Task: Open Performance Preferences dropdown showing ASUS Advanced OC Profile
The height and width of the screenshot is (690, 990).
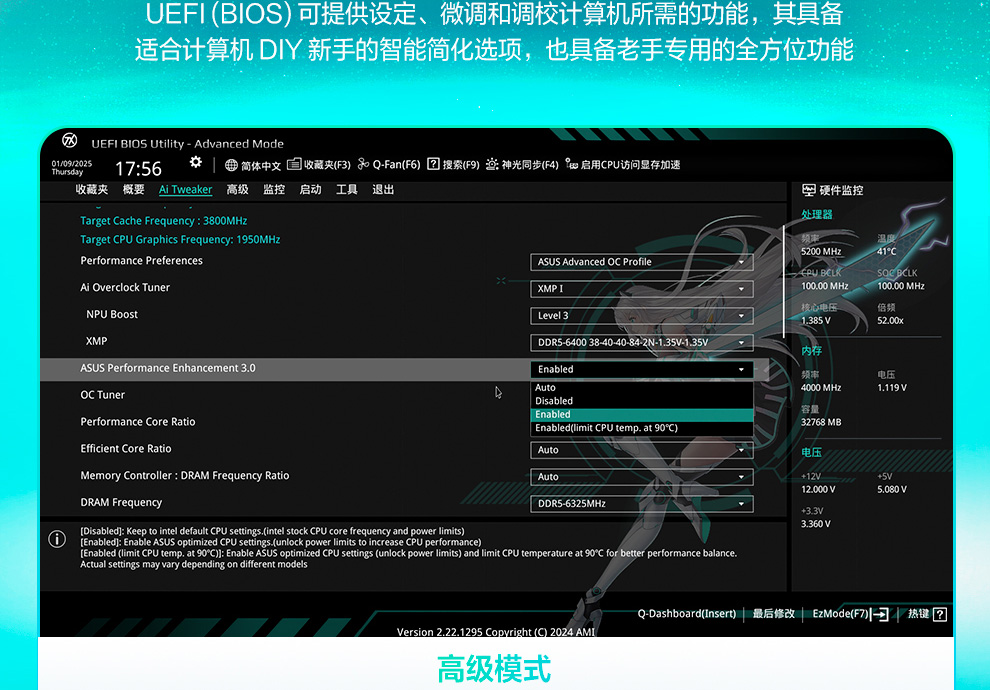Action: tap(641, 262)
